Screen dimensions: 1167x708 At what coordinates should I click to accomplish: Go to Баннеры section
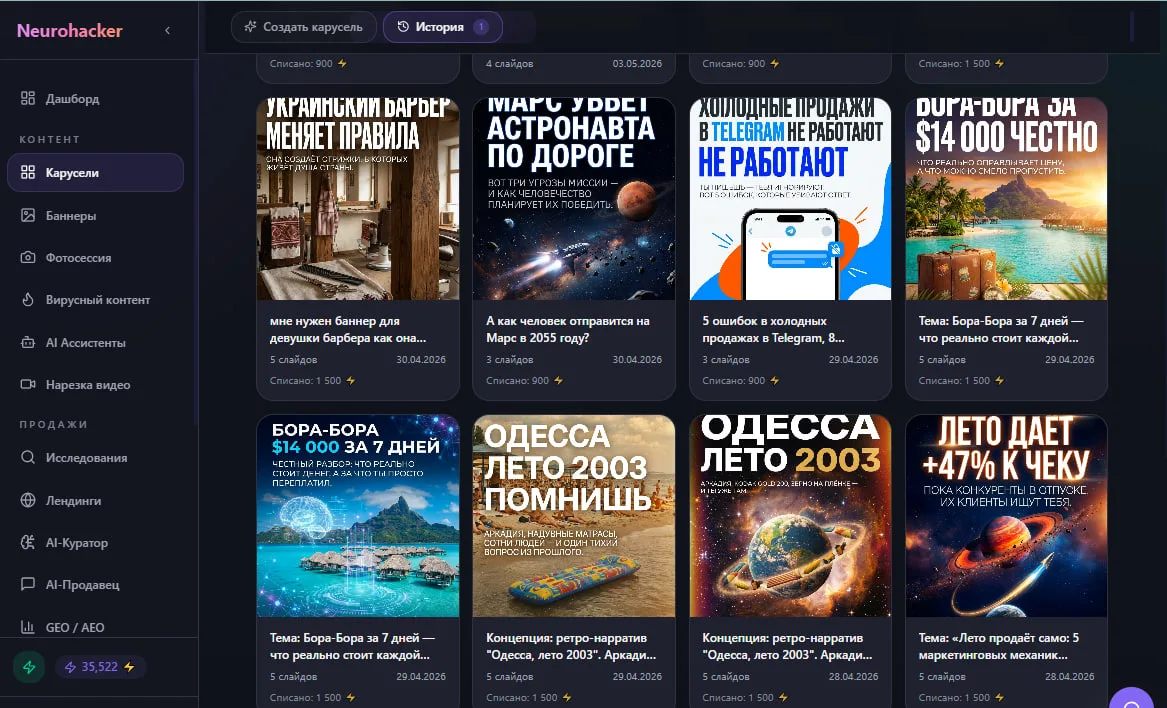[x=71, y=215]
